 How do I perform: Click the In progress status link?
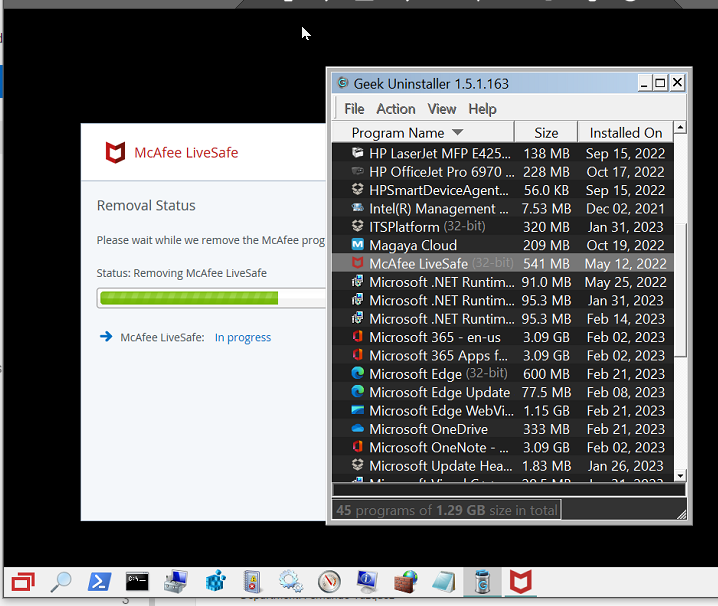pos(243,338)
